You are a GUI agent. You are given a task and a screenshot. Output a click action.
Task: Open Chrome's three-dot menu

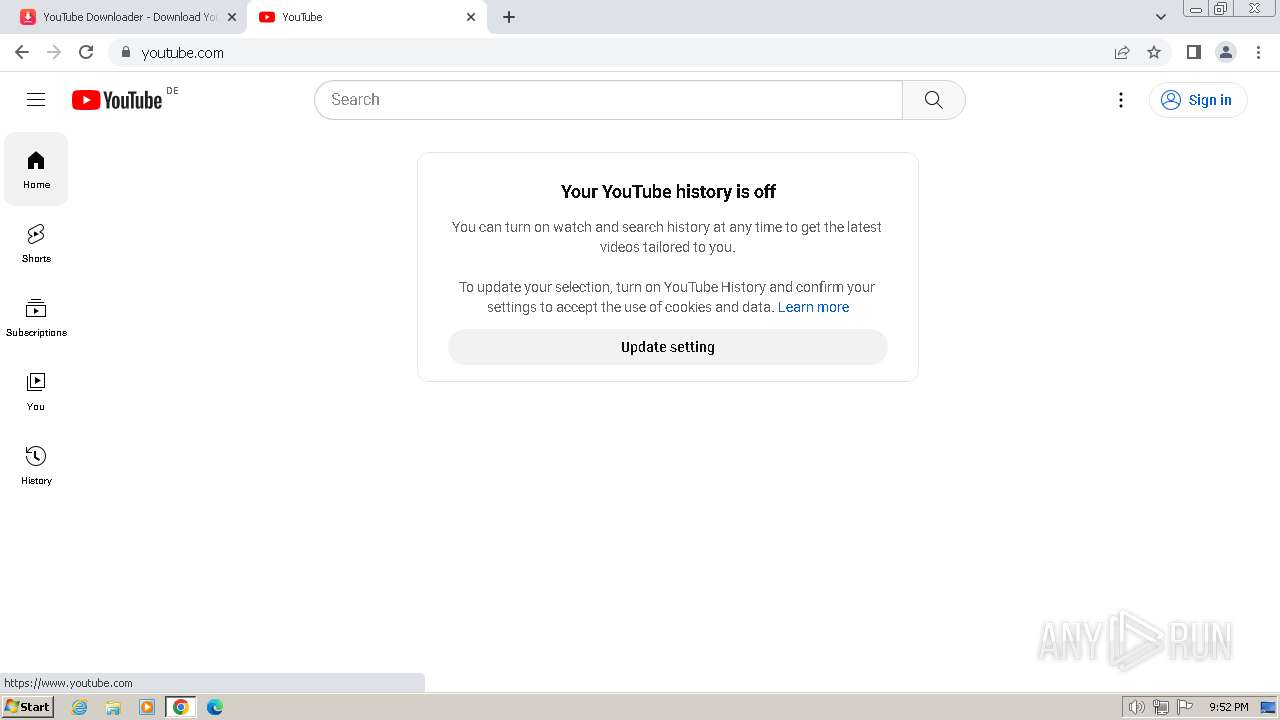(x=1258, y=52)
